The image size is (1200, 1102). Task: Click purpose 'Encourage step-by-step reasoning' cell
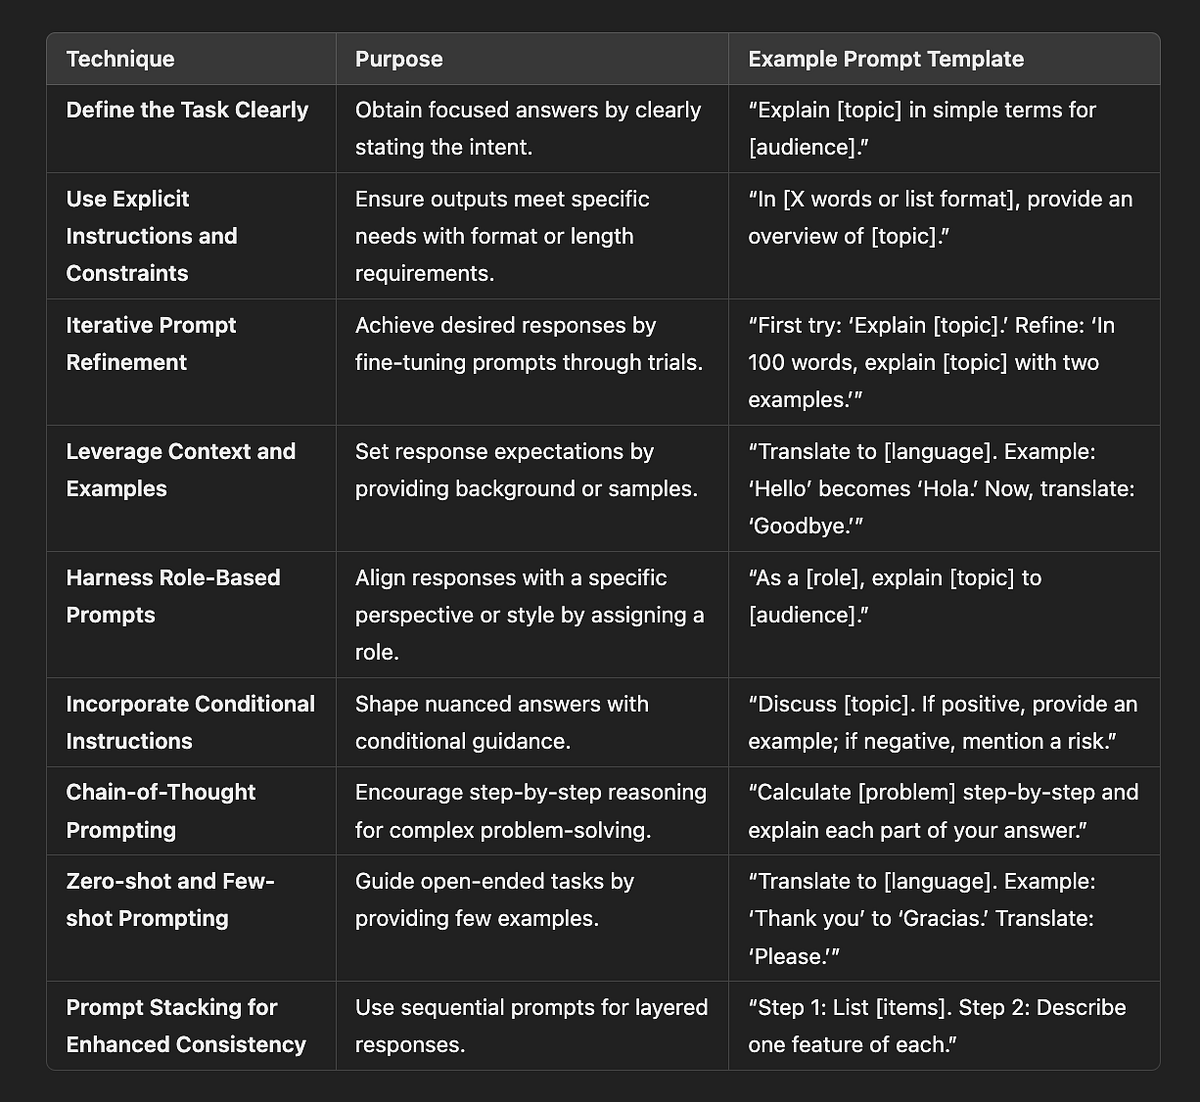pyautogui.click(x=531, y=811)
